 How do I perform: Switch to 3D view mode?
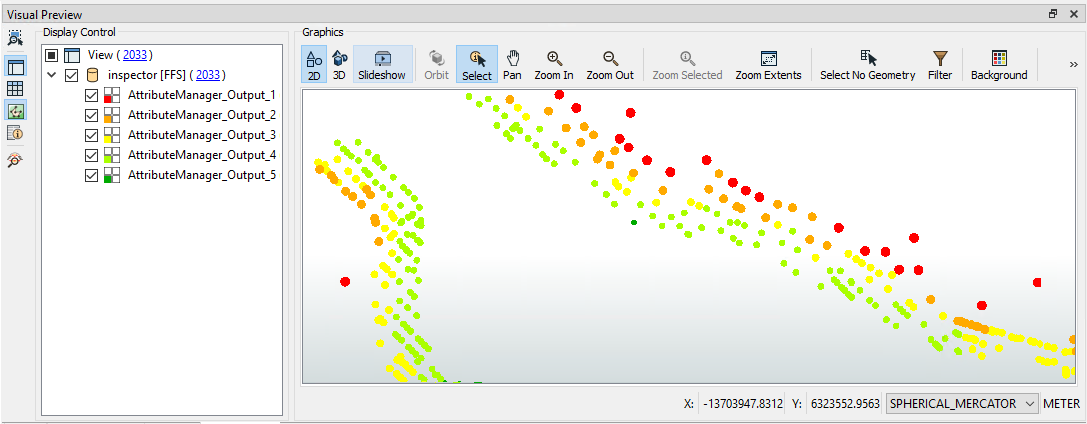click(x=340, y=64)
